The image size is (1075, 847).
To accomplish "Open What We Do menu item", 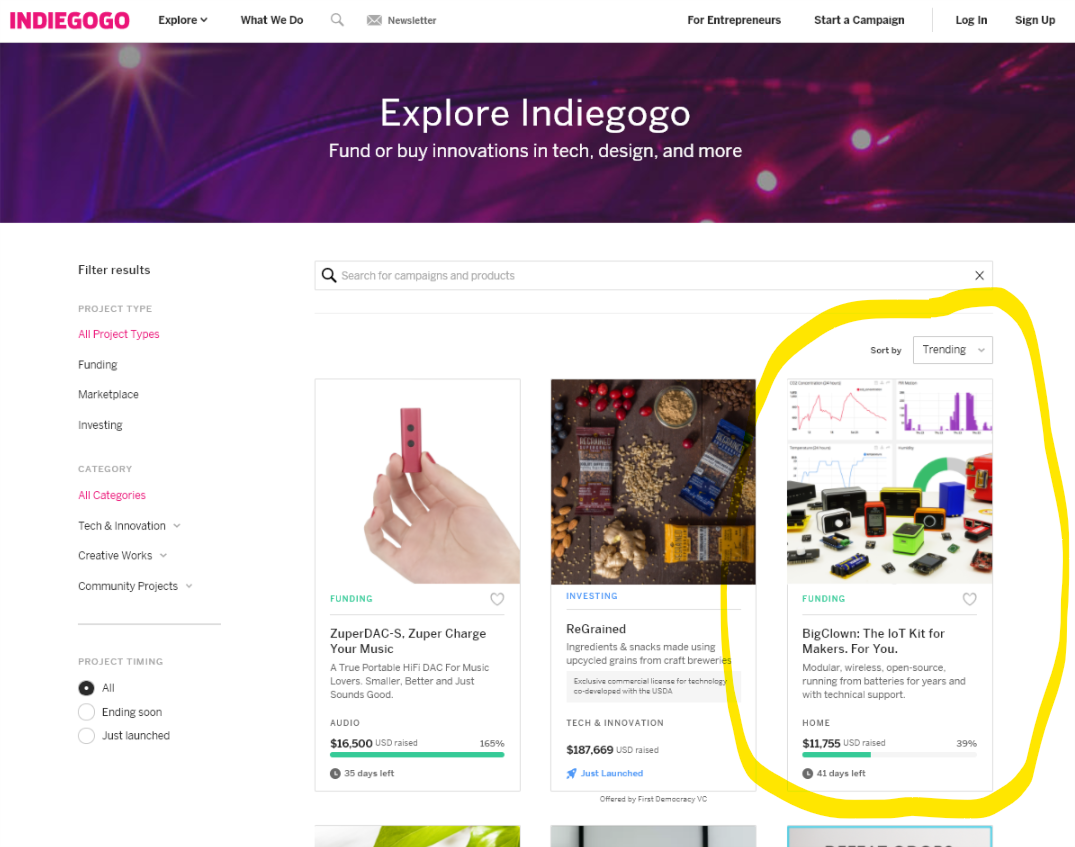I will [271, 21].
